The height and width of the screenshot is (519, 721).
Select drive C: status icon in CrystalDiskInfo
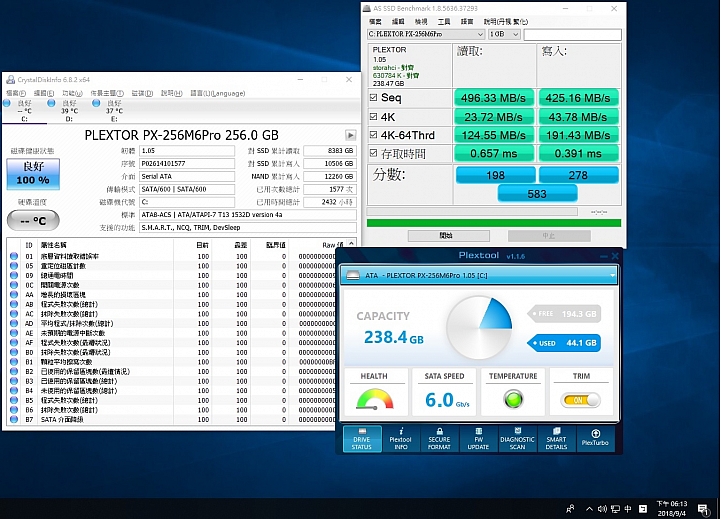[7, 103]
